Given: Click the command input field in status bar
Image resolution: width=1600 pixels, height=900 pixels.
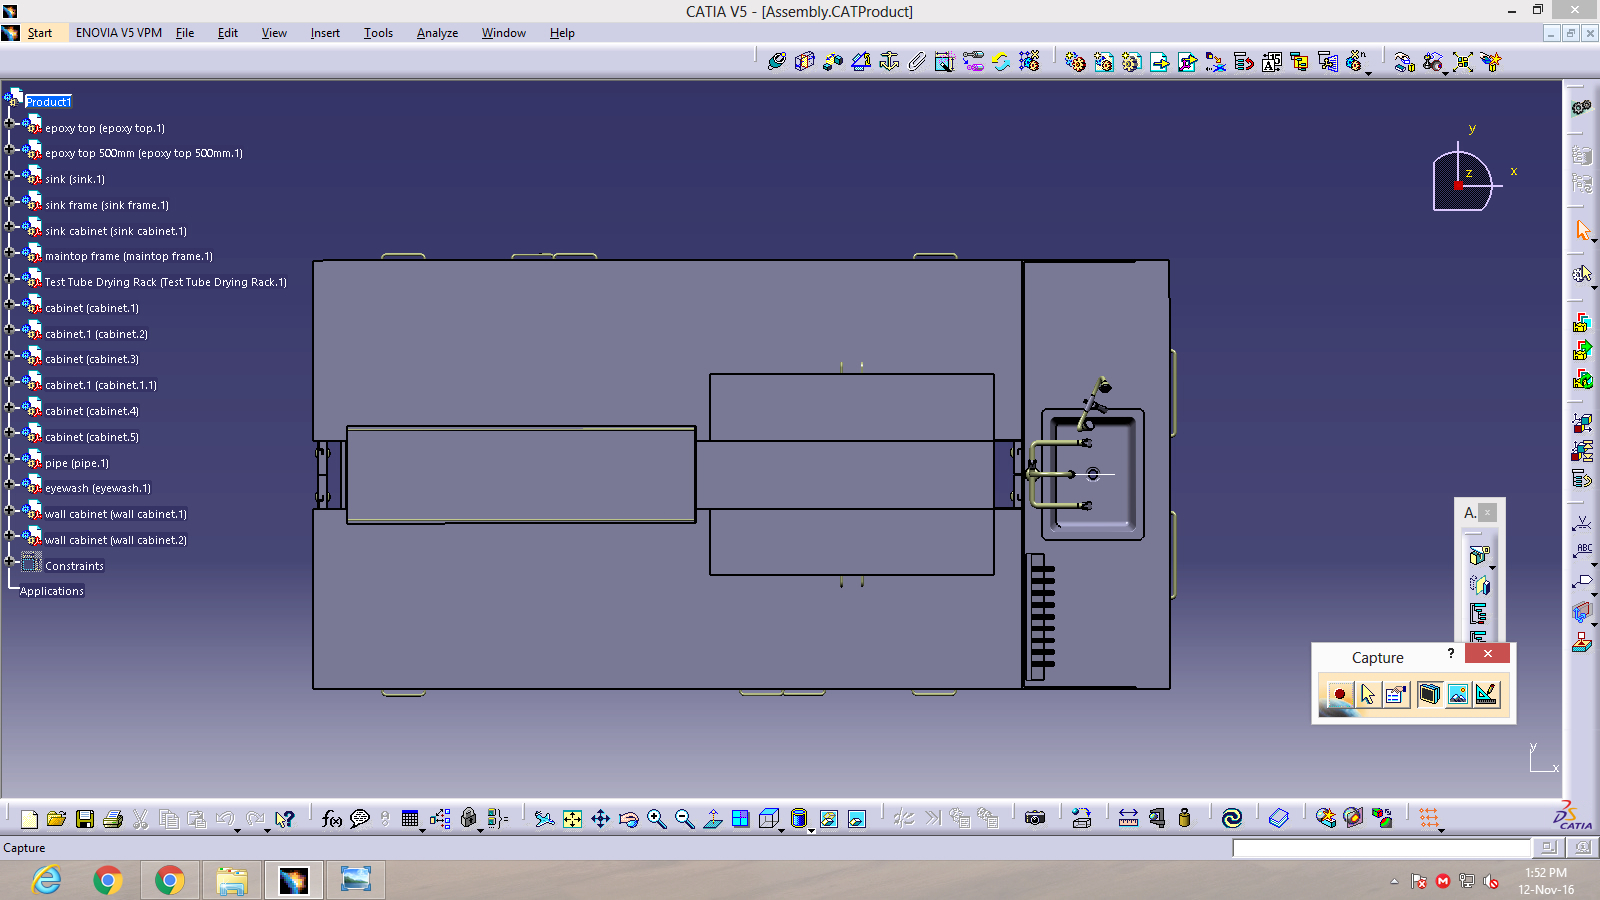Looking at the screenshot, I should tap(1382, 848).
